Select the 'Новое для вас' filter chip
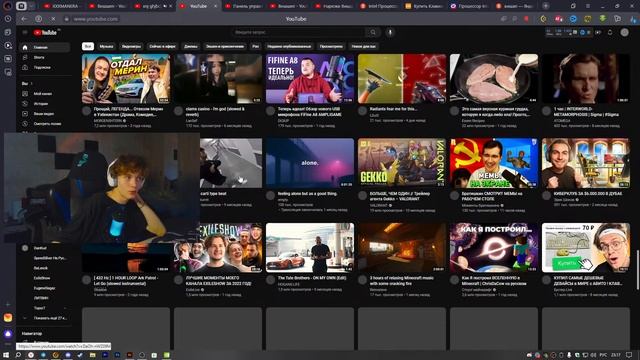The height and width of the screenshot is (360, 640). [363, 47]
